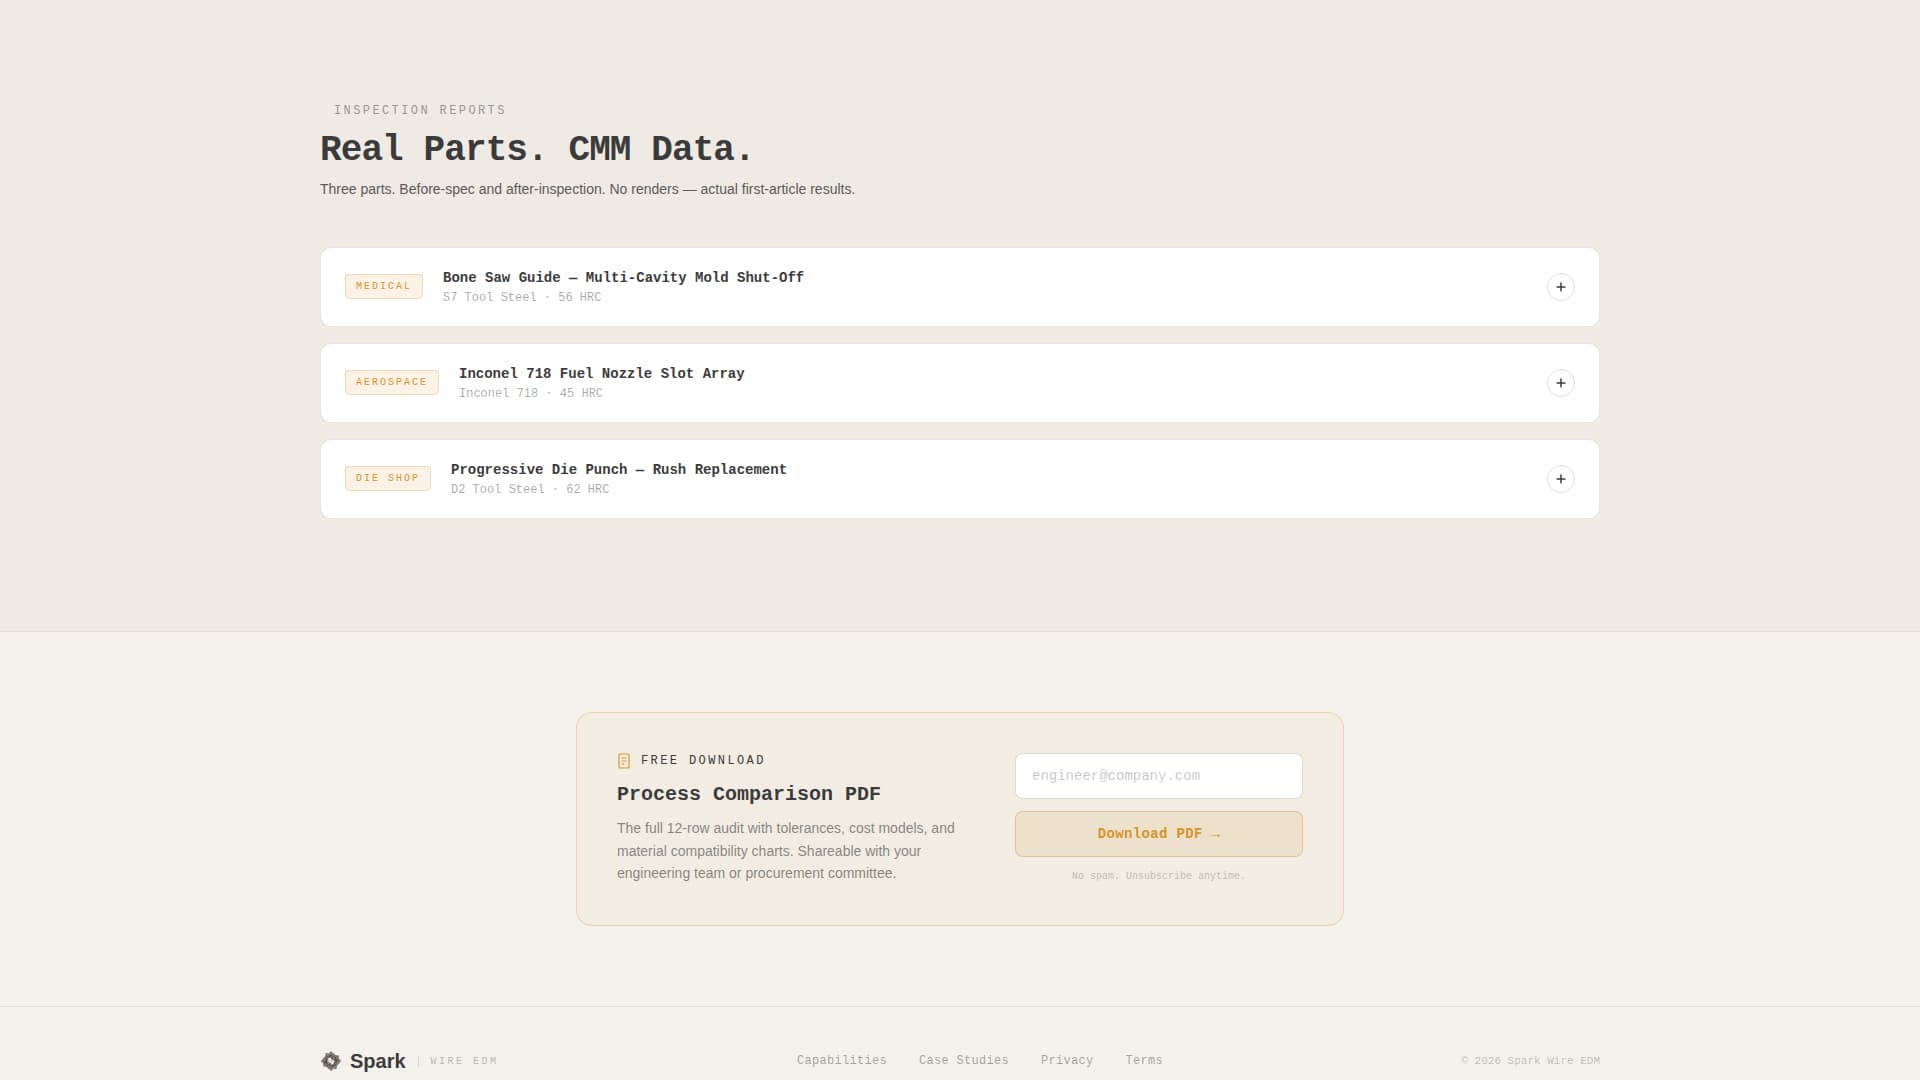Click the plus icon on Bone Saw Guide card
Viewport: 1920px width, 1080px height.
[1560, 287]
